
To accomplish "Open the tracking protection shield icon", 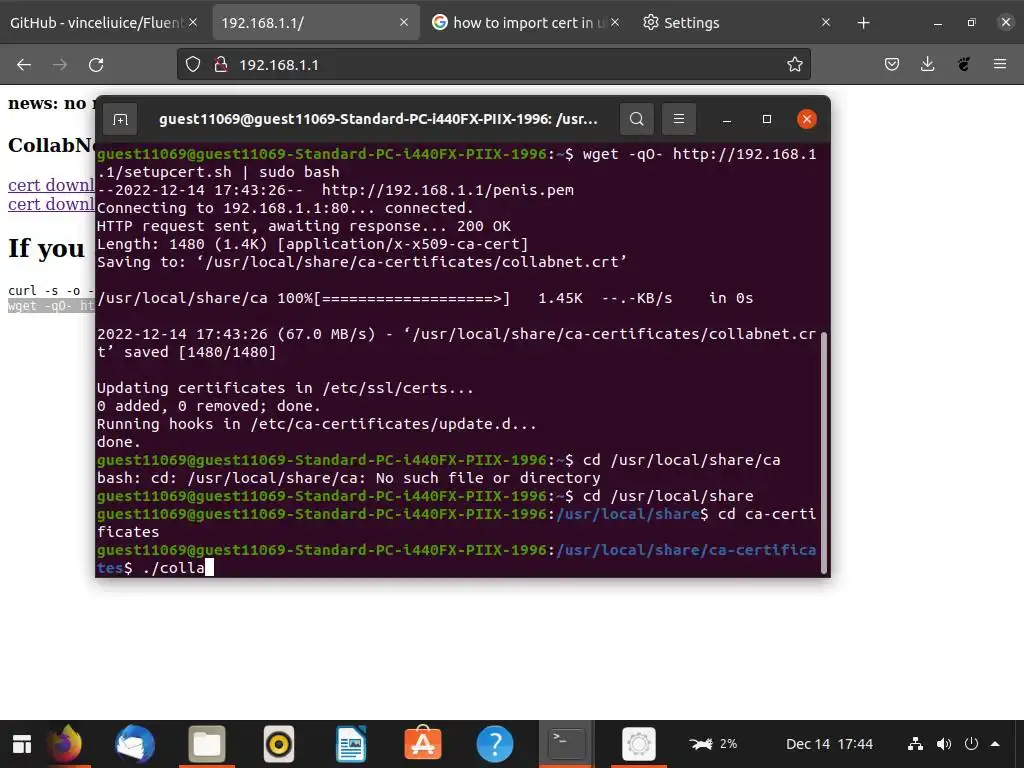I will [x=193, y=65].
